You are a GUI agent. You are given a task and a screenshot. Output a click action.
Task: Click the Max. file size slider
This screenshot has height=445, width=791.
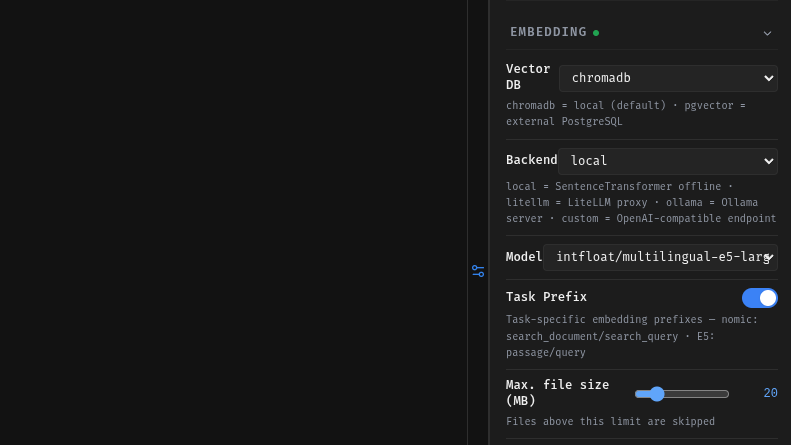click(682, 394)
